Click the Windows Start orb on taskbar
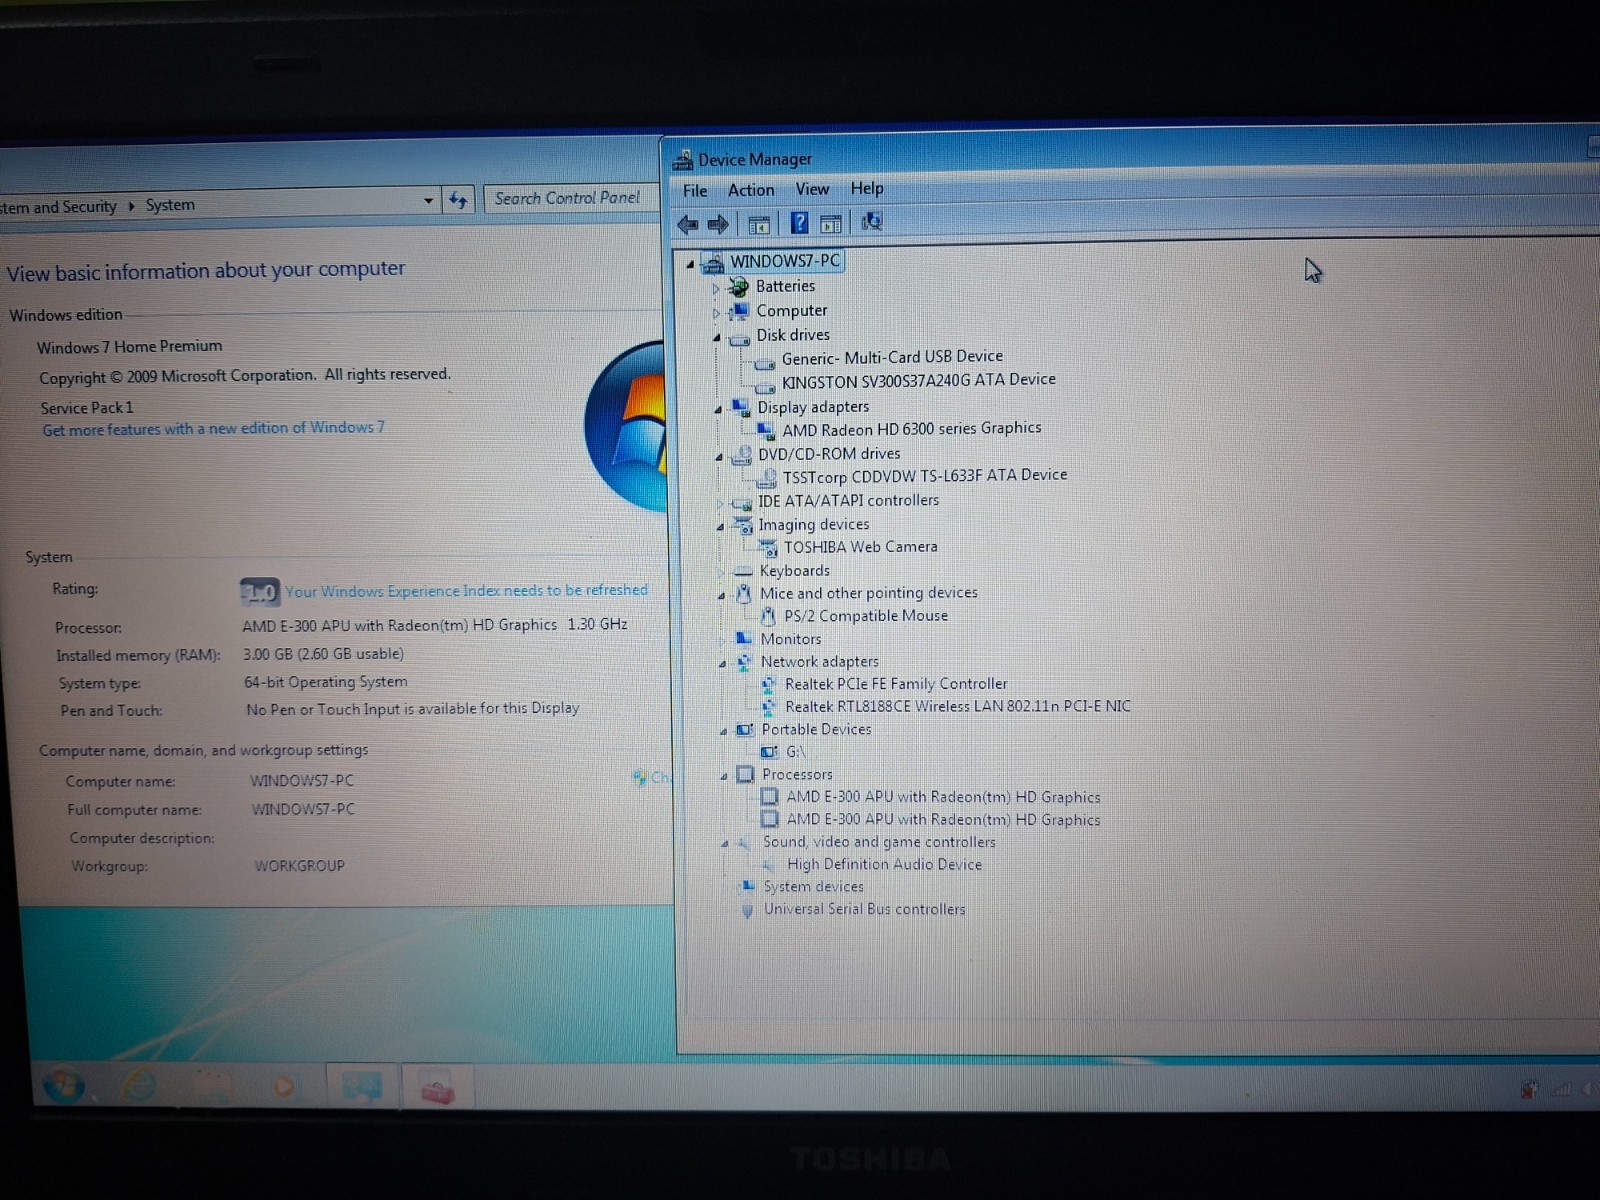Viewport: 1600px width, 1200px height. [x=64, y=1084]
